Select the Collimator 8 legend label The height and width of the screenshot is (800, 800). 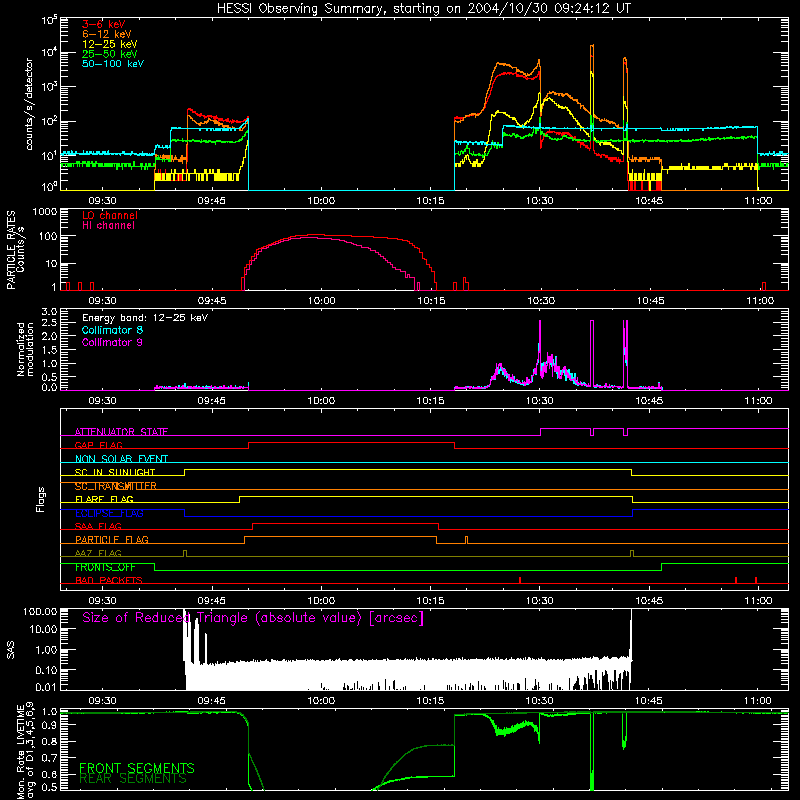pyautogui.click(x=112, y=330)
